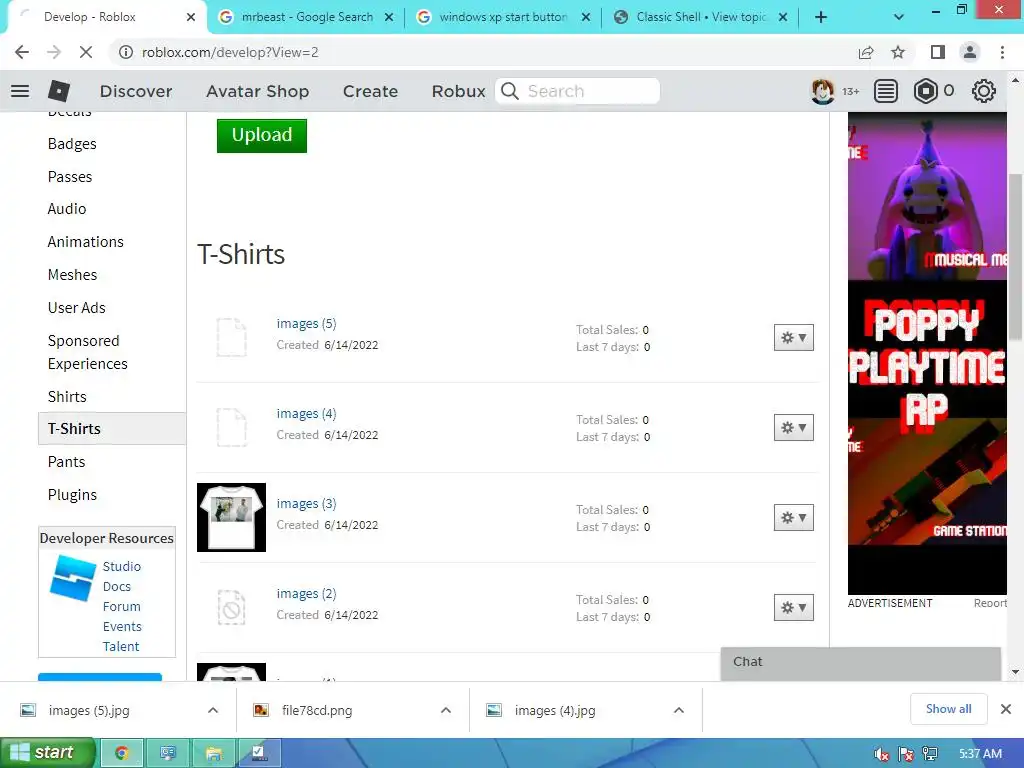Click the images (3) t-shirt thumbnail
Viewport: 1024px width, 768px height.
point(231,517)
